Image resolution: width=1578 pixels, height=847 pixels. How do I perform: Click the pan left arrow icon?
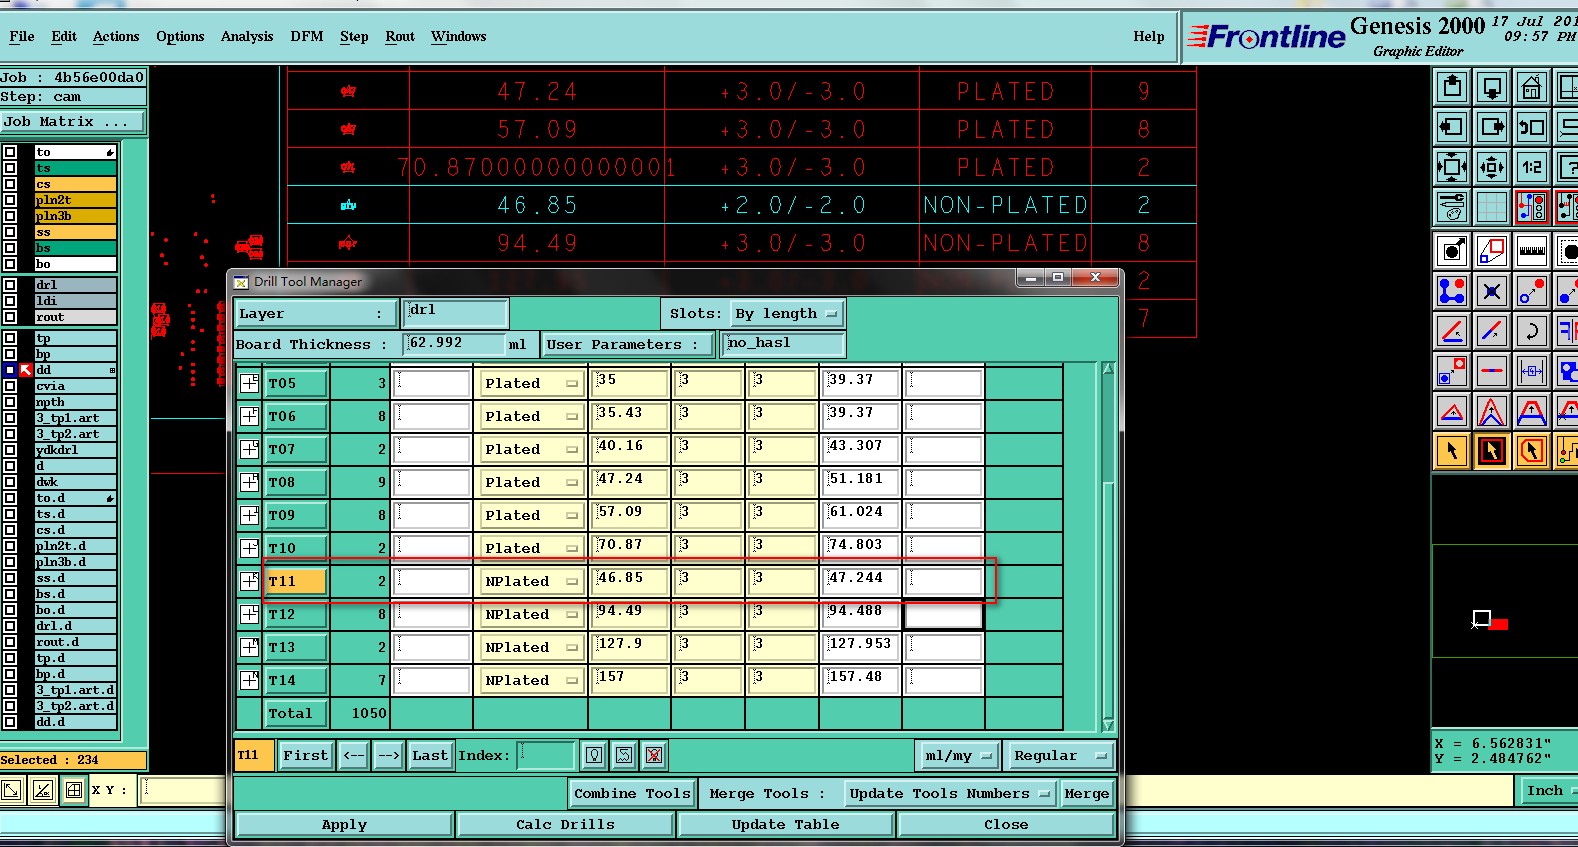tap(1452, 127)
